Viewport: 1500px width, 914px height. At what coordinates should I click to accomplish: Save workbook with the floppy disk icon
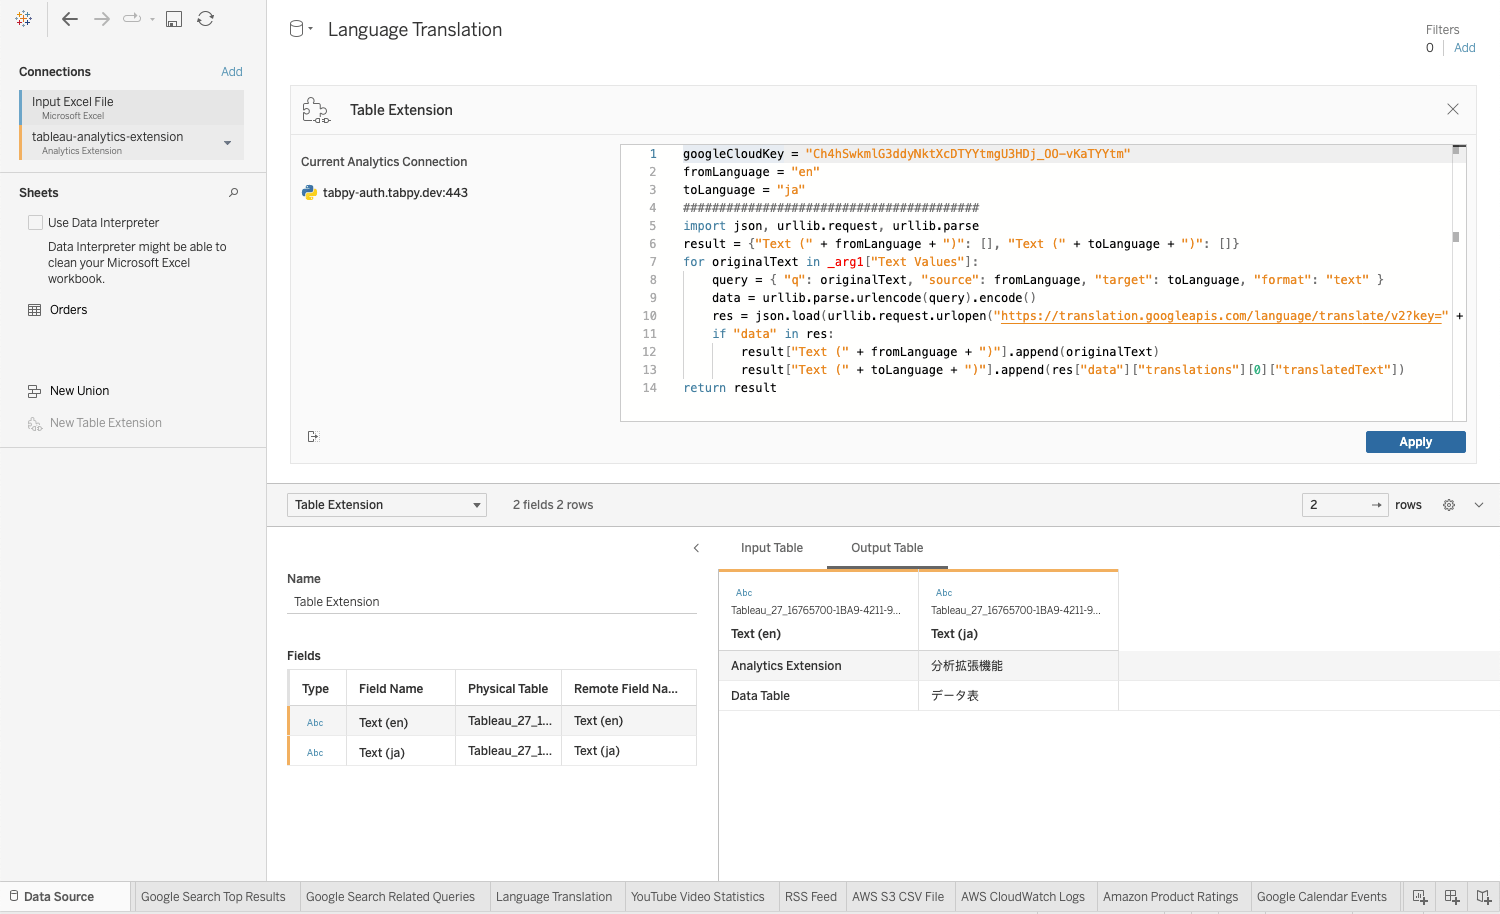(174, 19)
